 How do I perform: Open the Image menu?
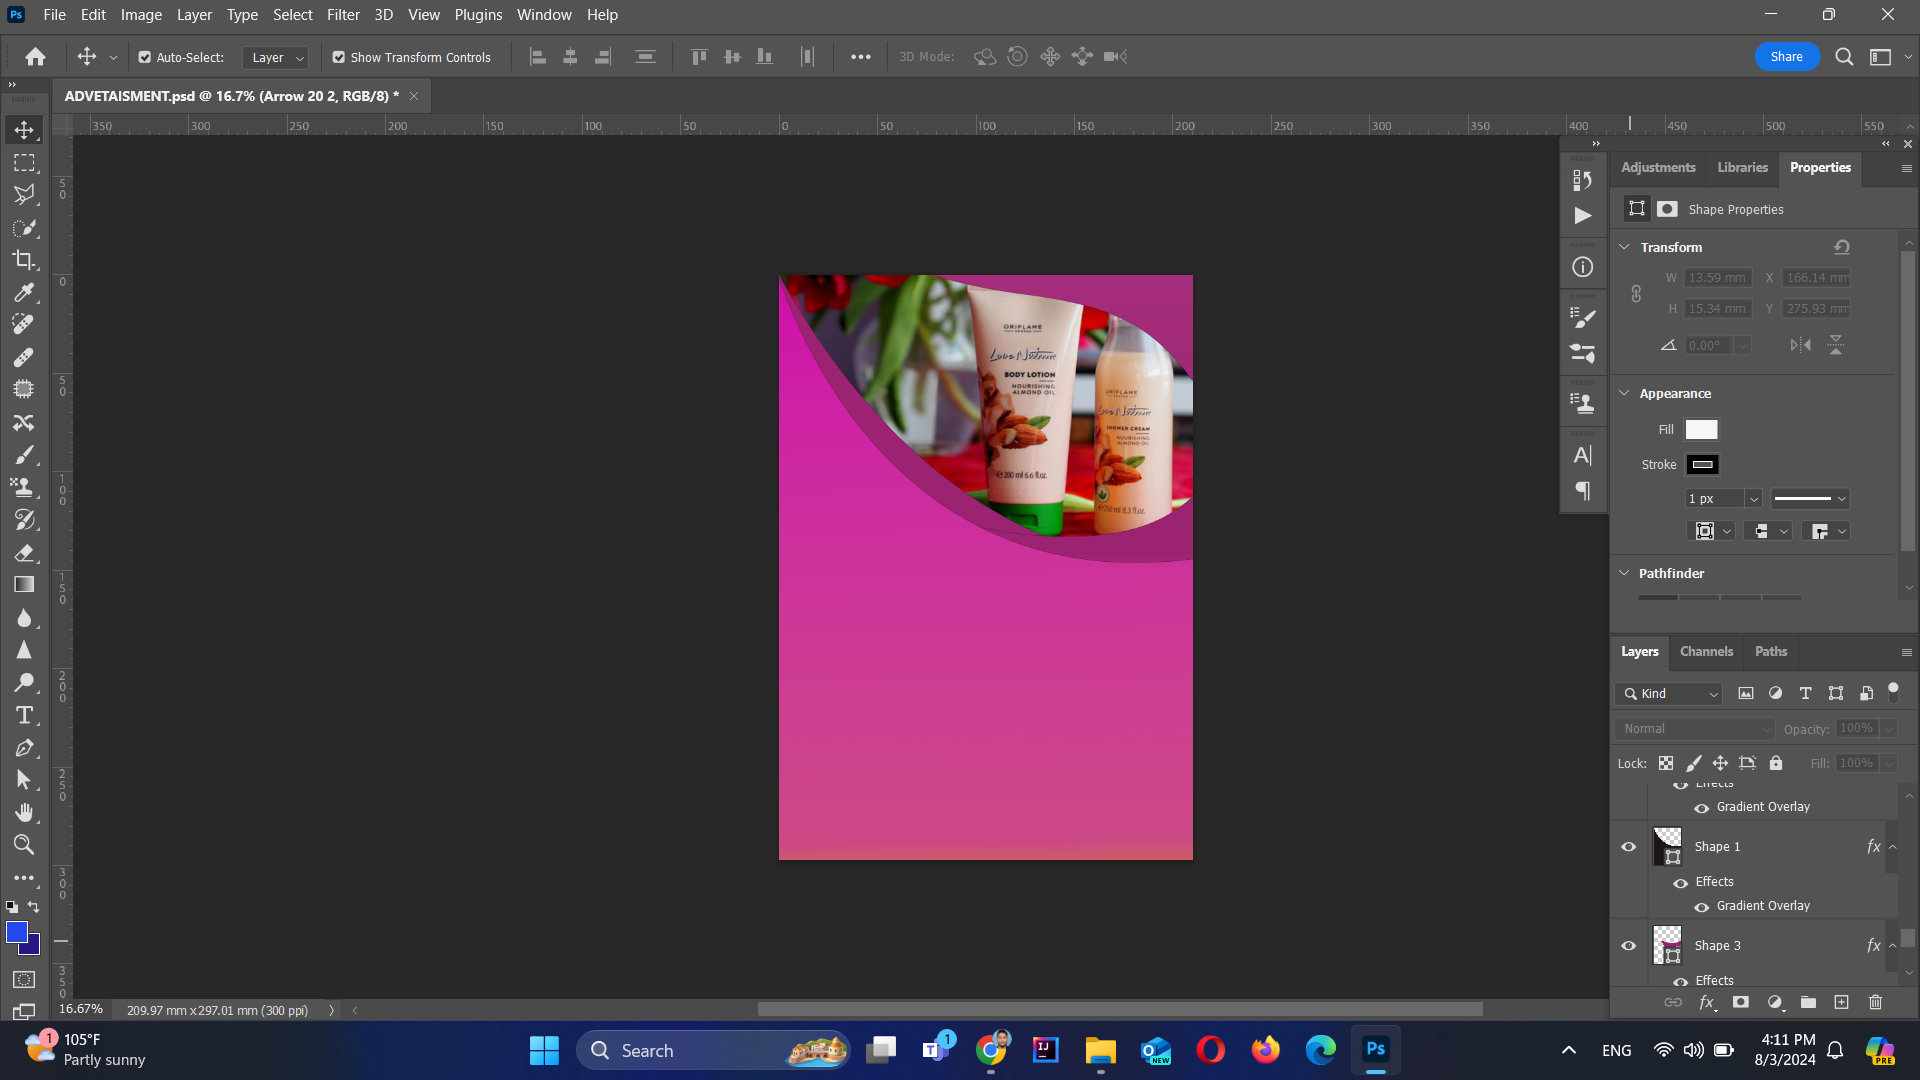141,15
